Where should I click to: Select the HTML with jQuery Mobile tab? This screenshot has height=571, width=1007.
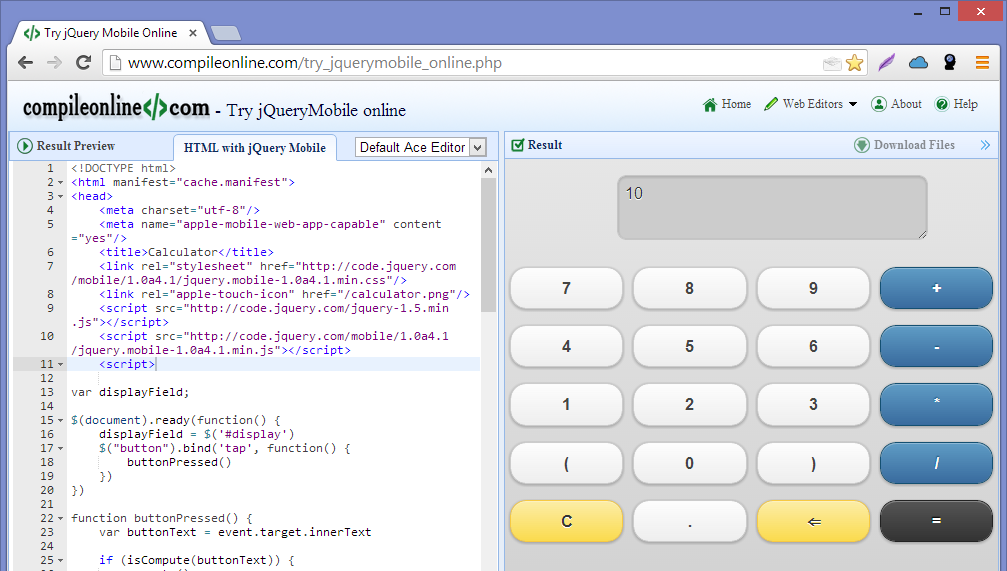pos(255,148)
